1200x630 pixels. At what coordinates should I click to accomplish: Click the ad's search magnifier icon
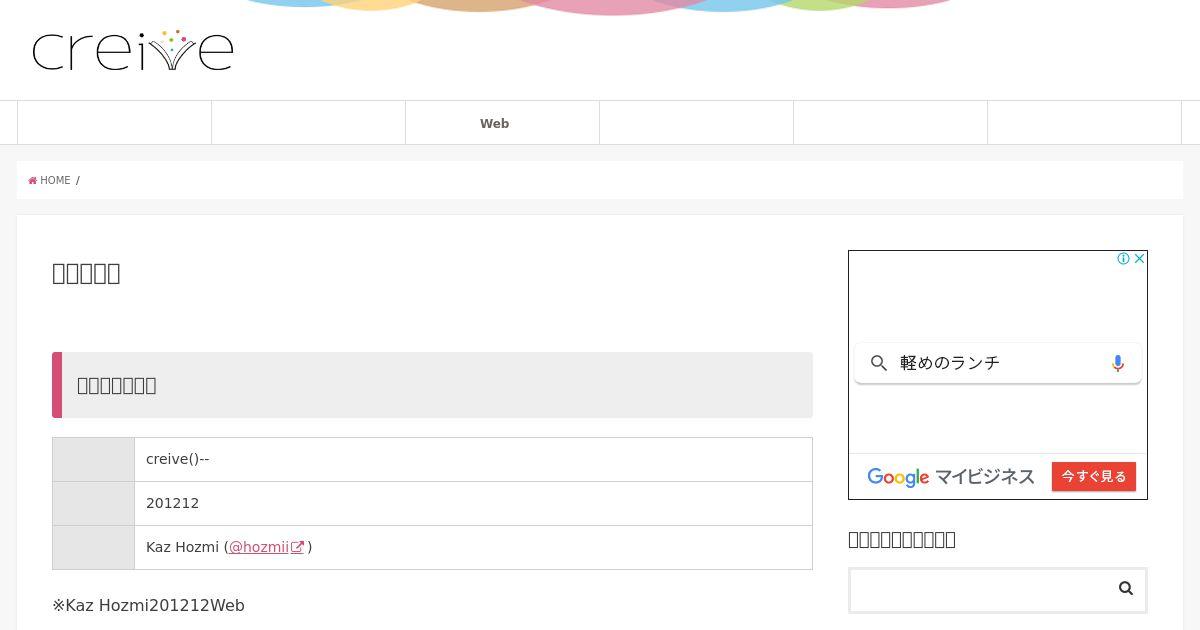tap(879, 363)
